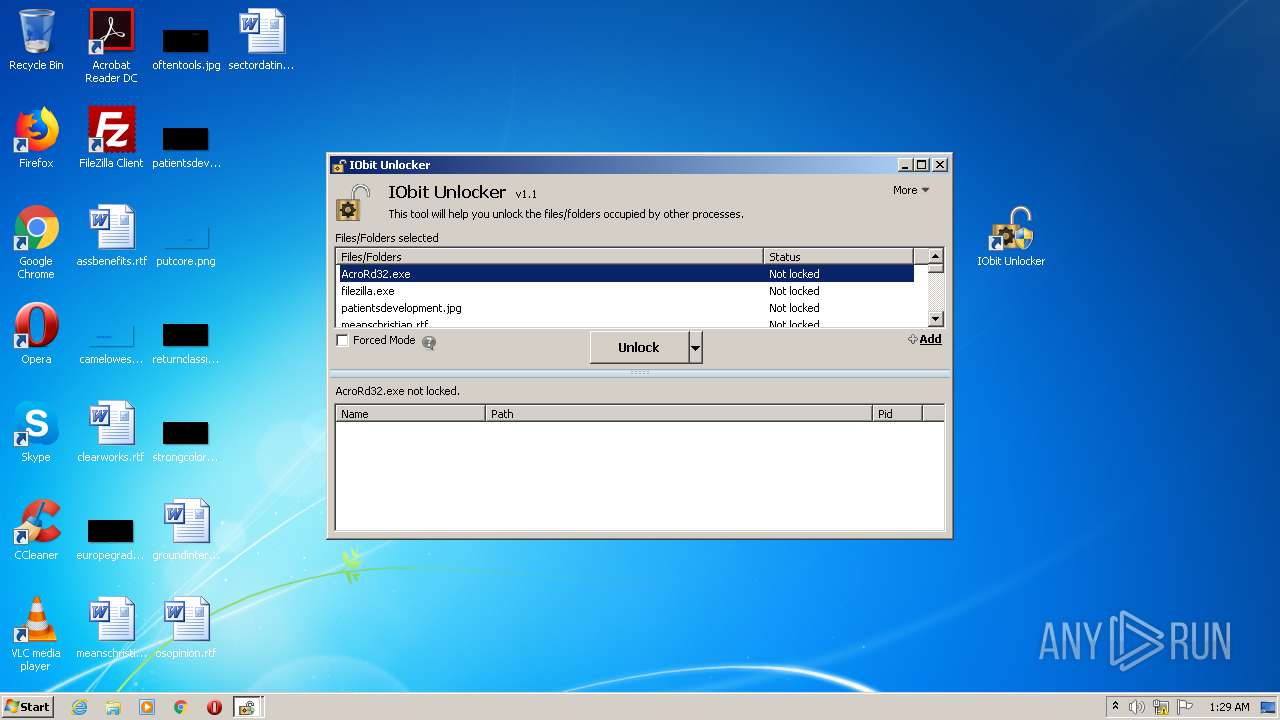Select clearworks.rtf document icon
Viewport: 1280px width, 720px height.
pos(111,432)
